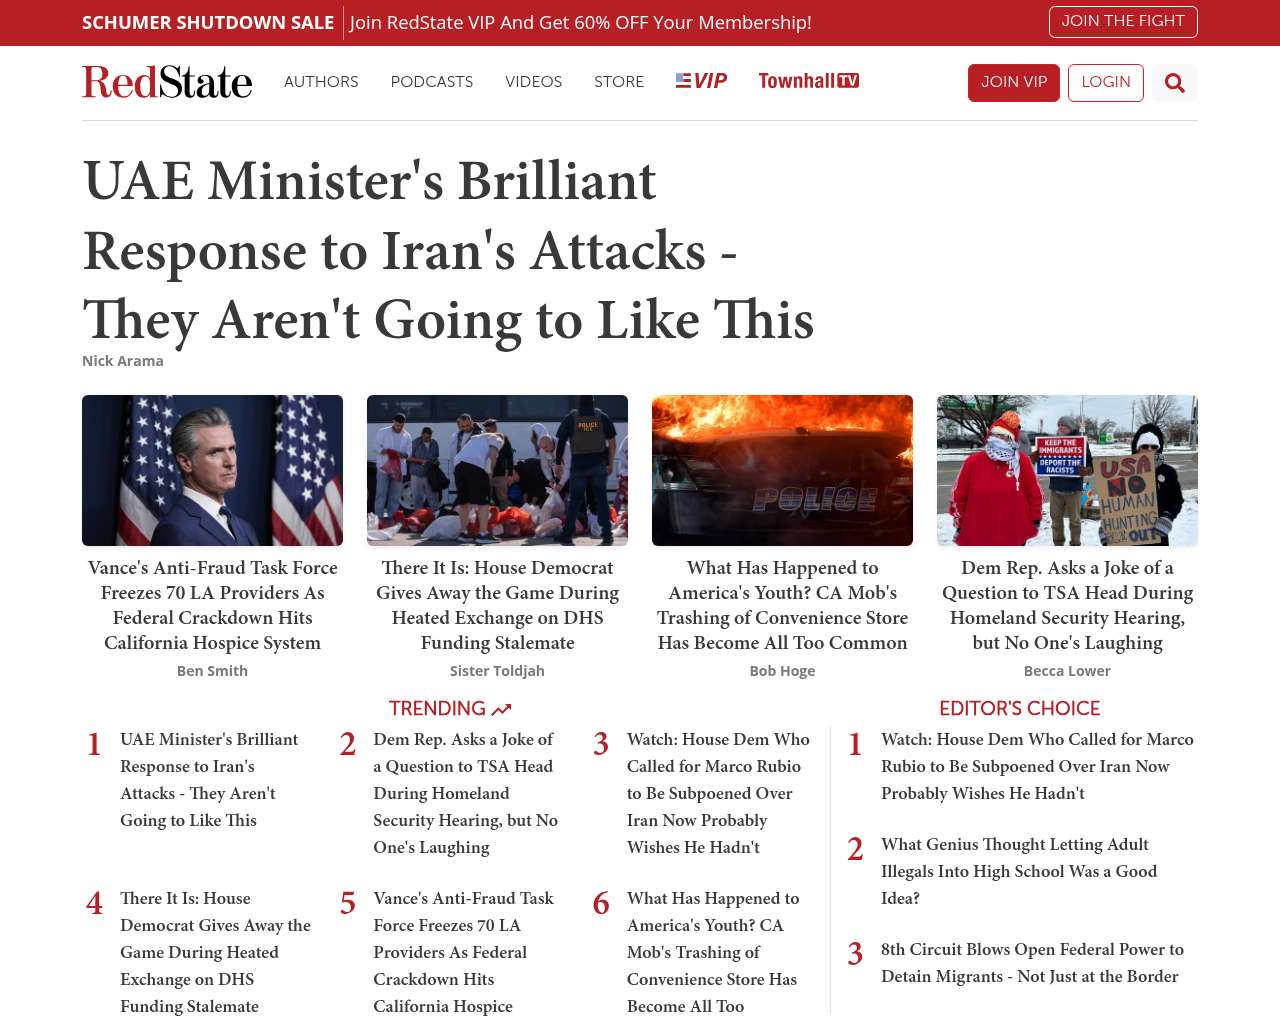Click JOIN THE FIGHT banner button
1280x1024 pixels.
point(1122,21)
